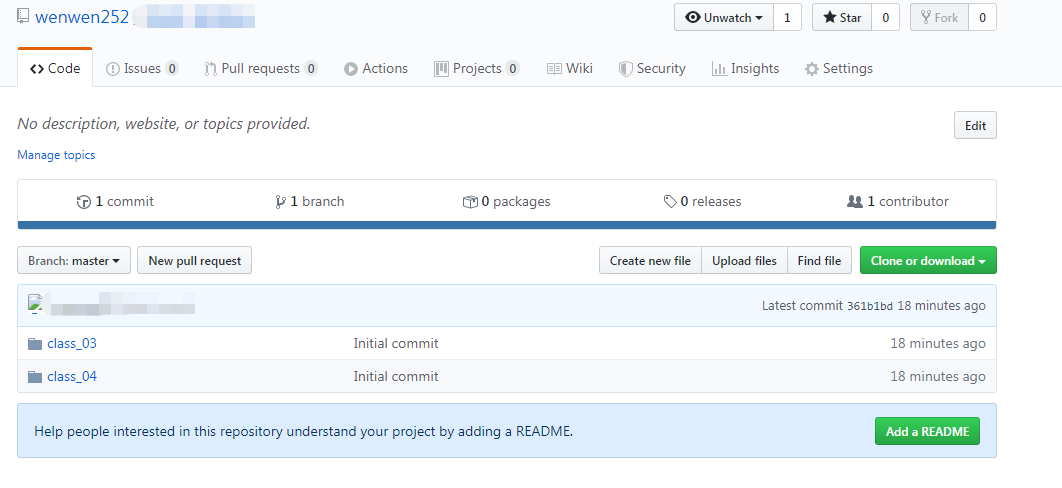
Task: View the 1 contributor list
Action: point(898,201)
